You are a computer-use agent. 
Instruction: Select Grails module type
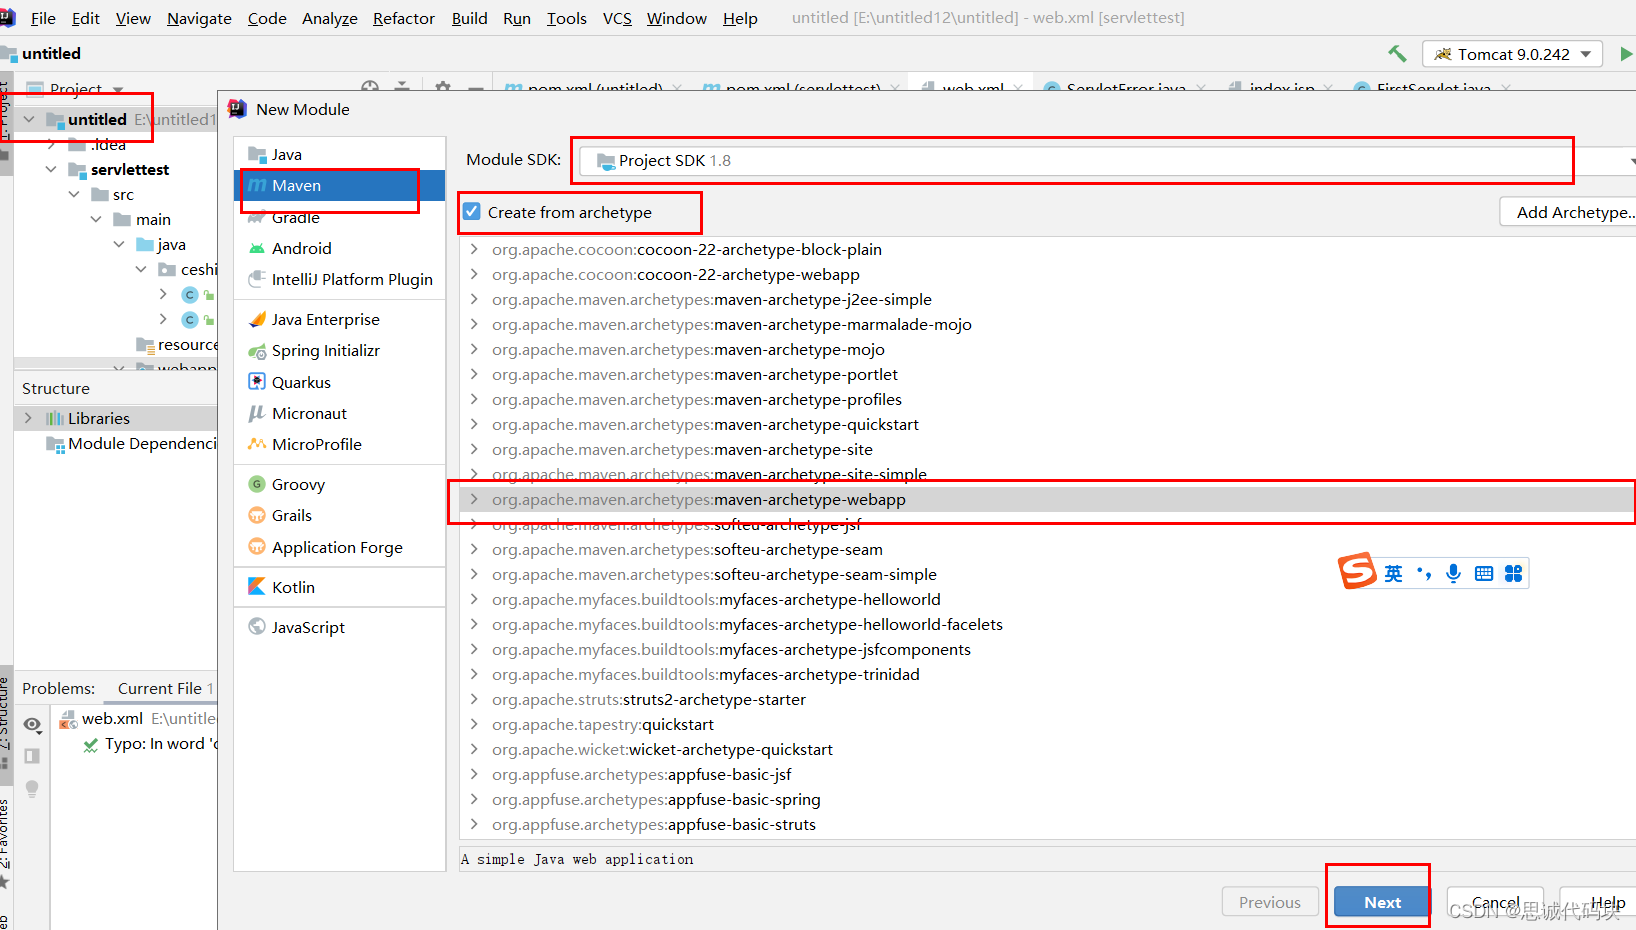(x=340, y=515)
